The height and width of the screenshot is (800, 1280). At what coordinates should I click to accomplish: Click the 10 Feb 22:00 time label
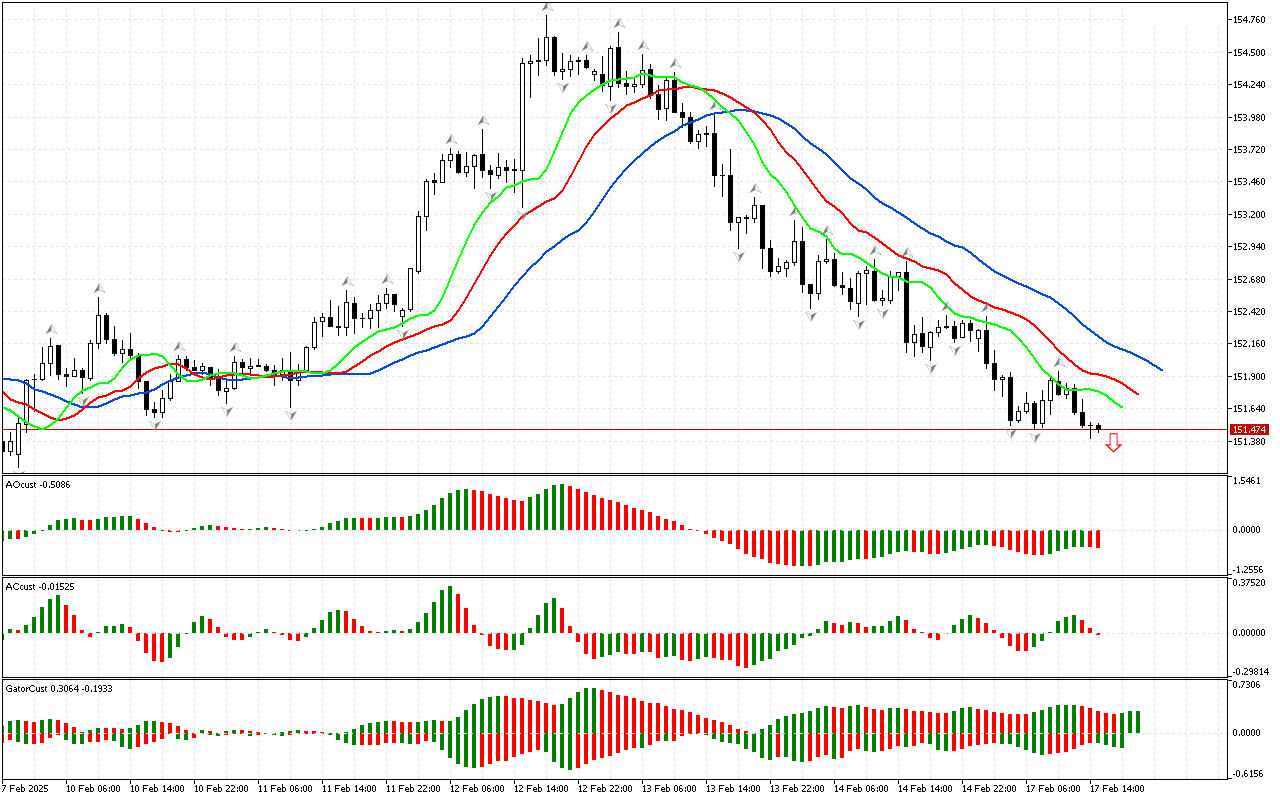(223, 788)
